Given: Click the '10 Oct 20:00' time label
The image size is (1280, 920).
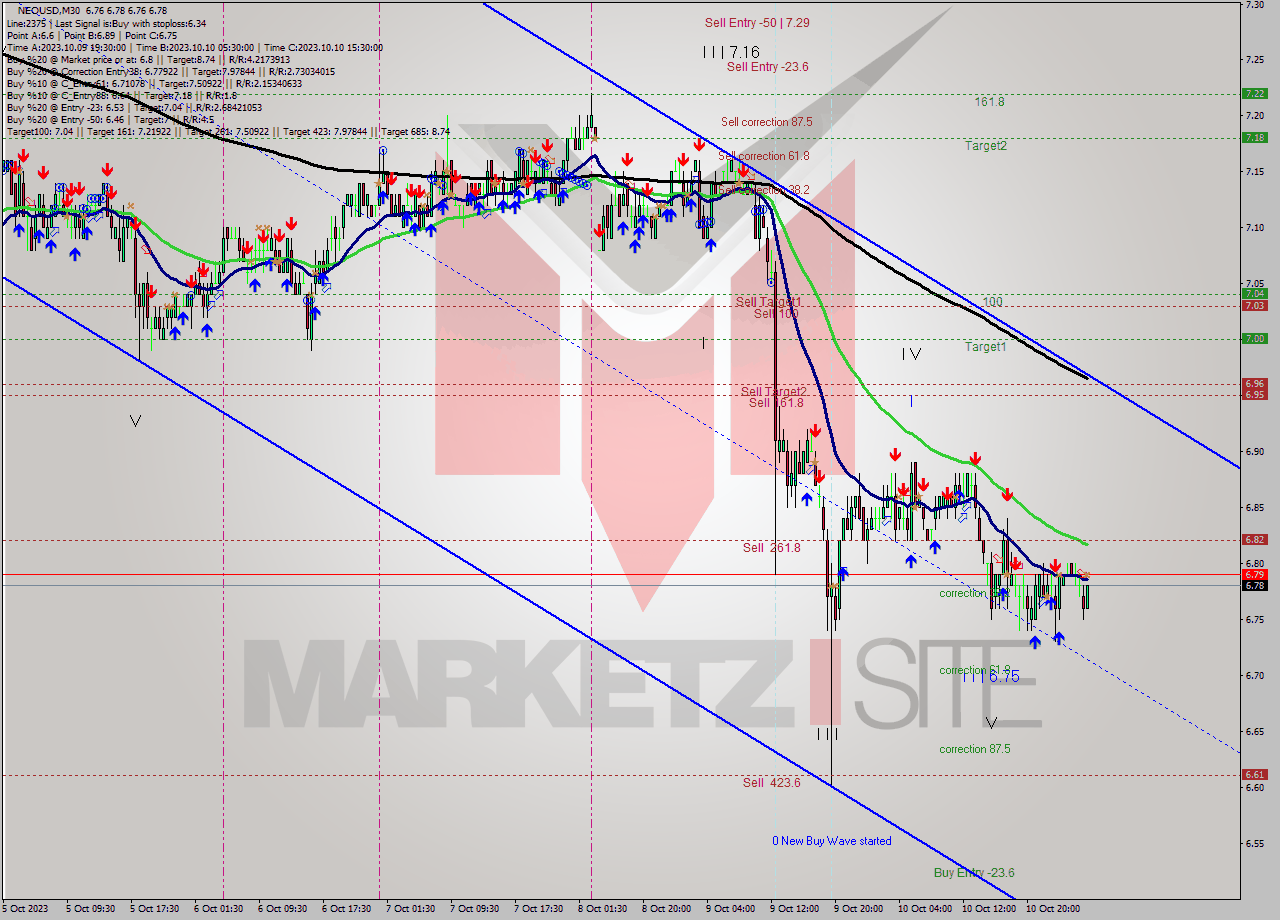Looking at the screenshot, I should tap(1052, 909).
